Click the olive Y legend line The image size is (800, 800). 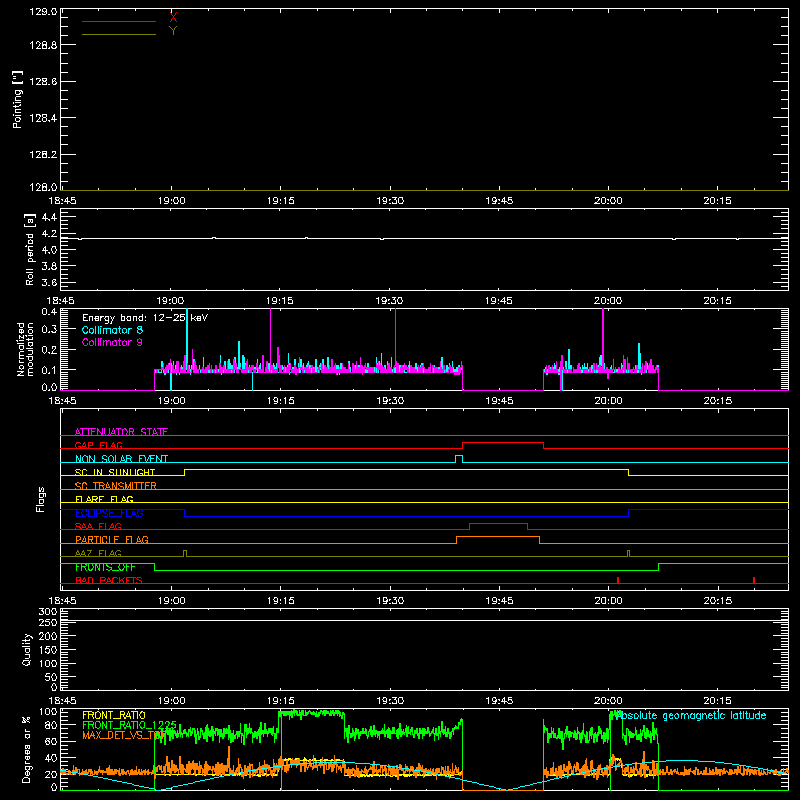[119, 34]
